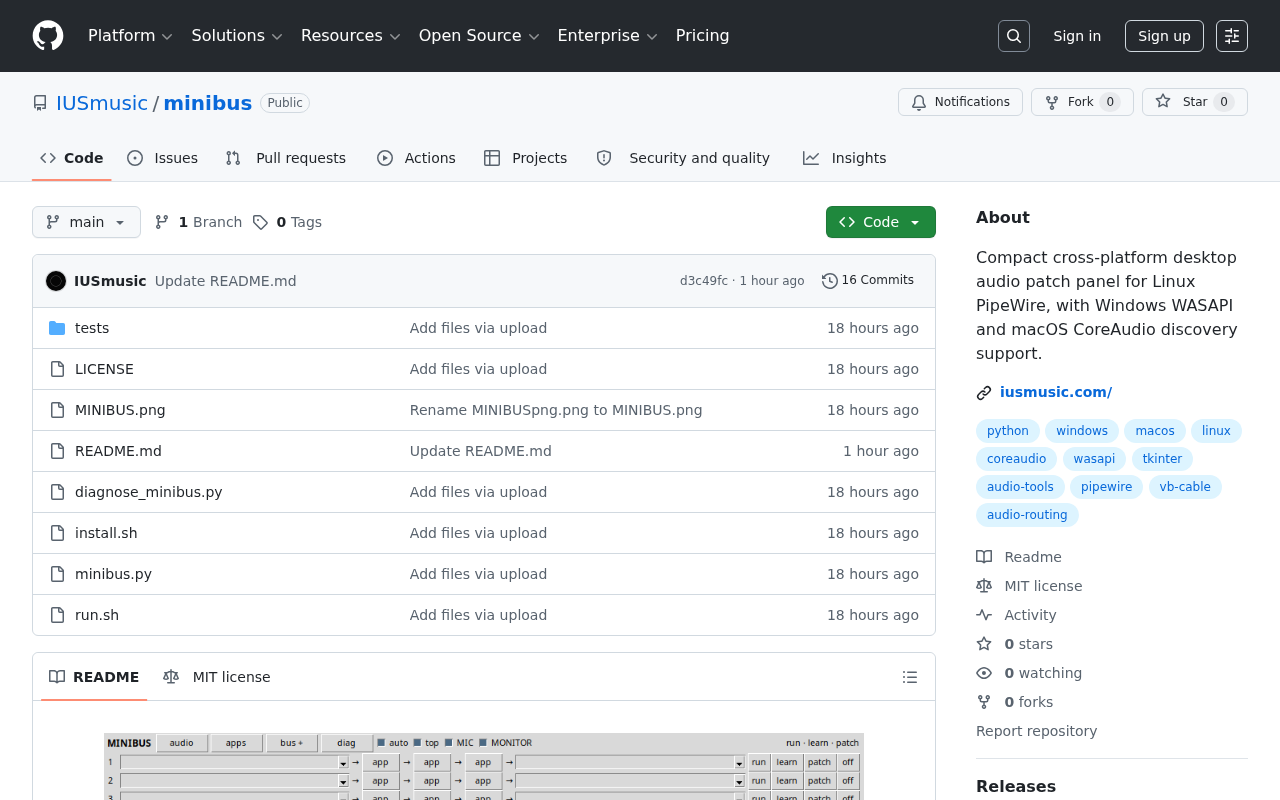Click the file icon beside MINIBUS.png
1280x800 pixels.
(x=57, y=410)
